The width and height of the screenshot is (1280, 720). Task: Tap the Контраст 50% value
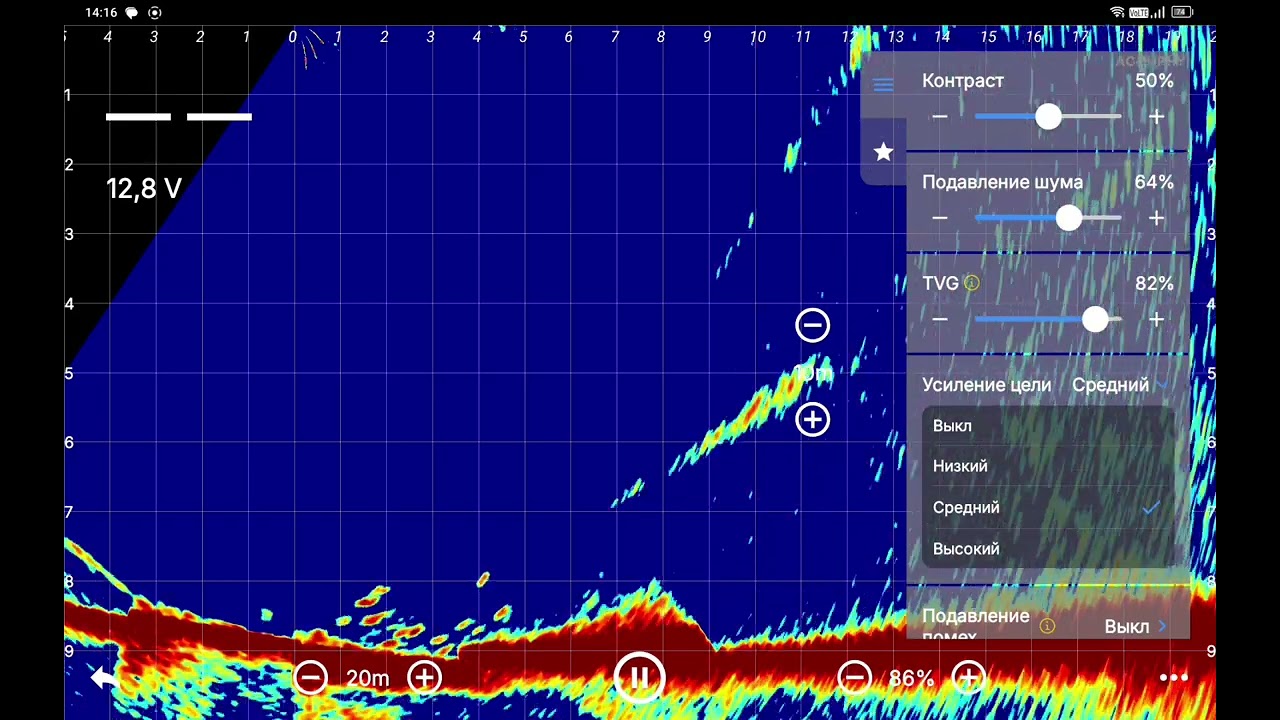coord(1154,81)
